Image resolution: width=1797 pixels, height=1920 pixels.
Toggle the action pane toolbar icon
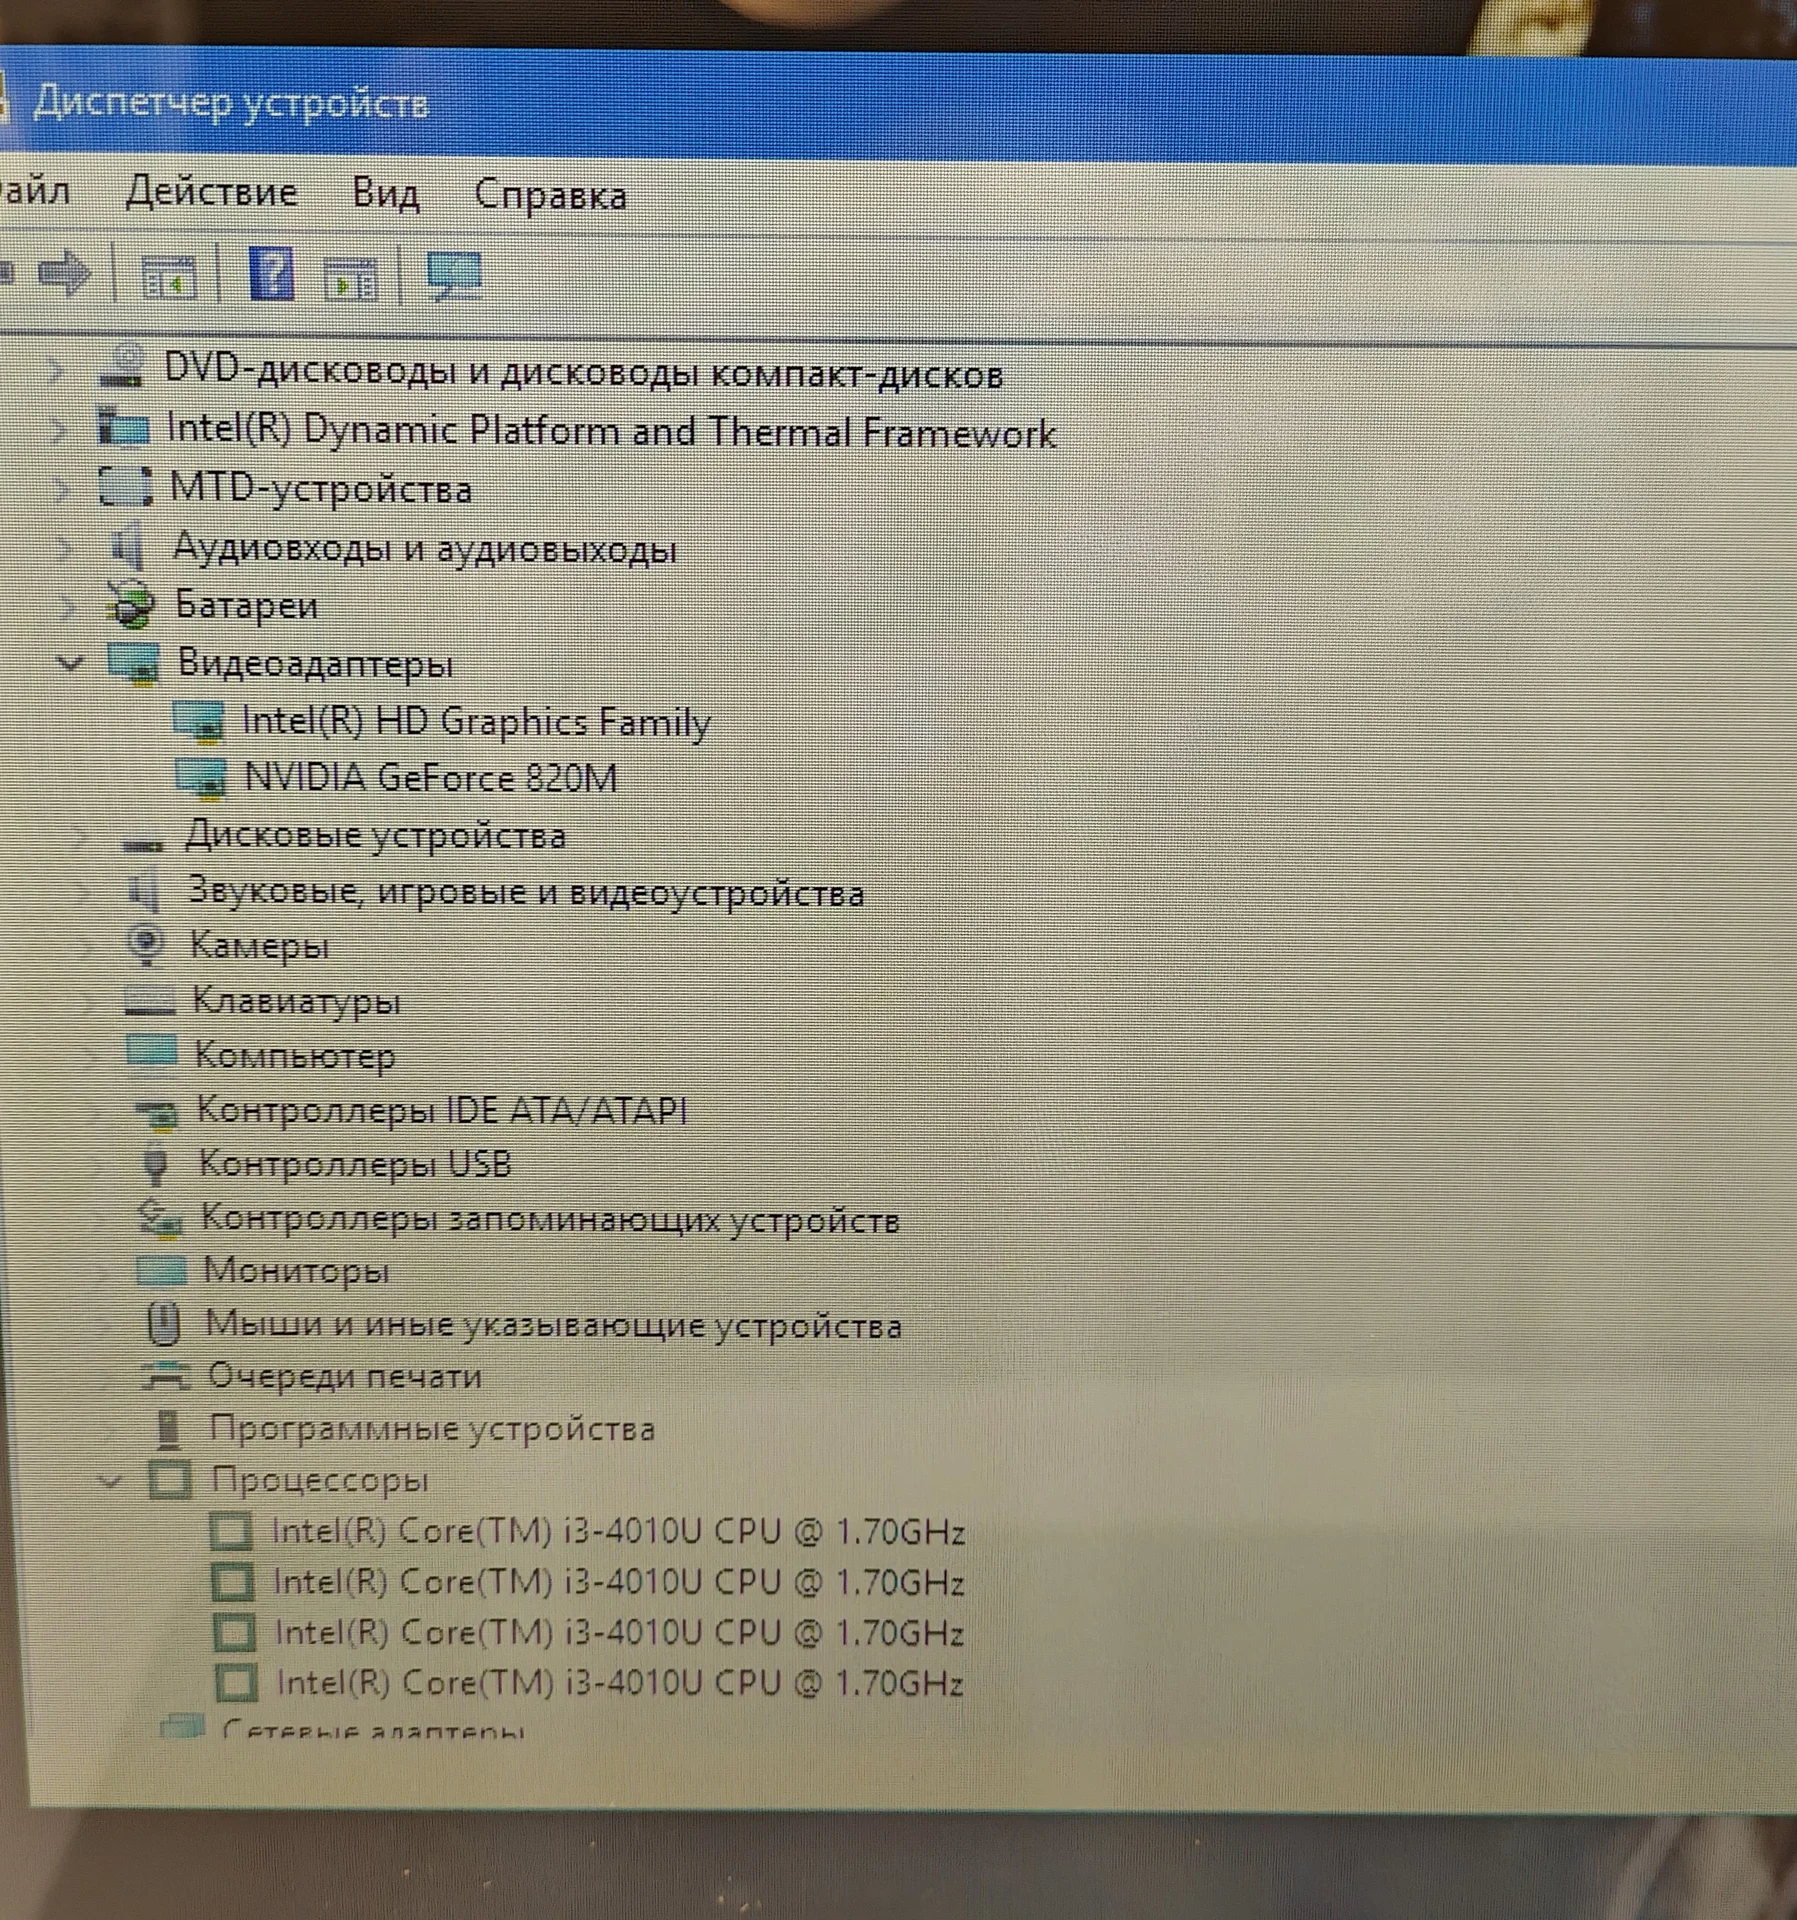(351, 279)
